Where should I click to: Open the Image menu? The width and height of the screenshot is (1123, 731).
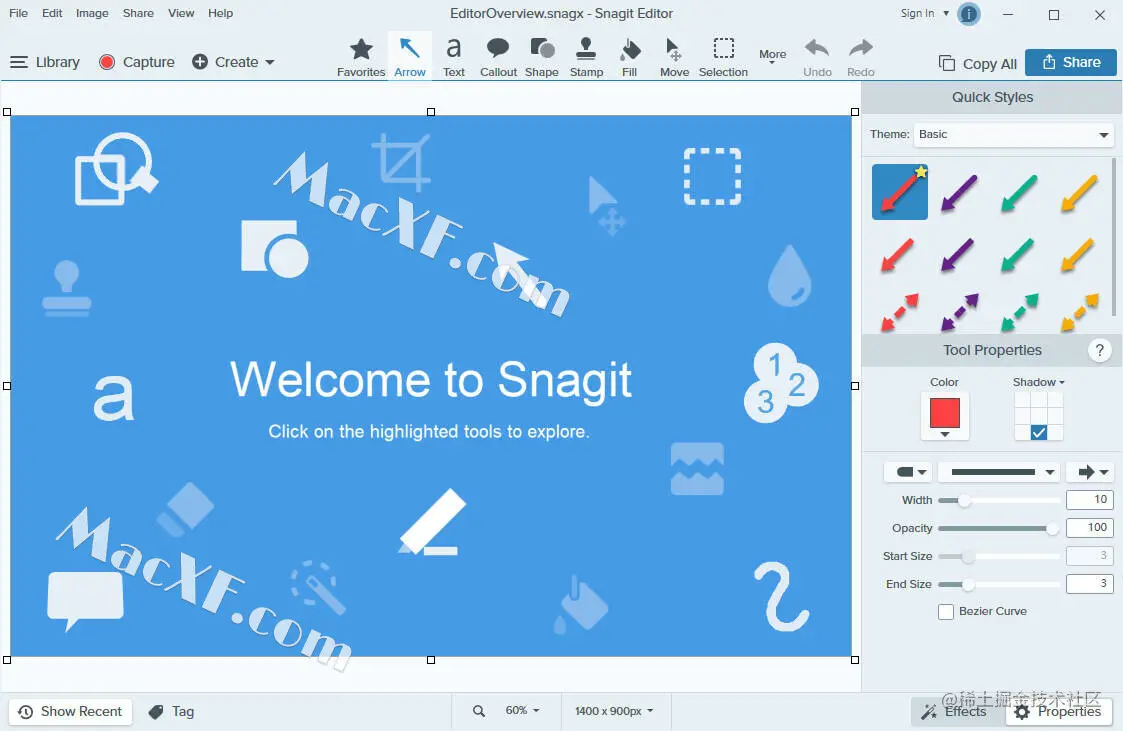point(92,13)
